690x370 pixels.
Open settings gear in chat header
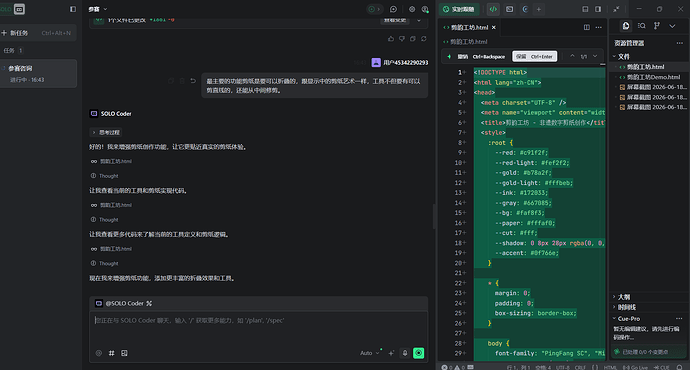(x=412, y=9)
